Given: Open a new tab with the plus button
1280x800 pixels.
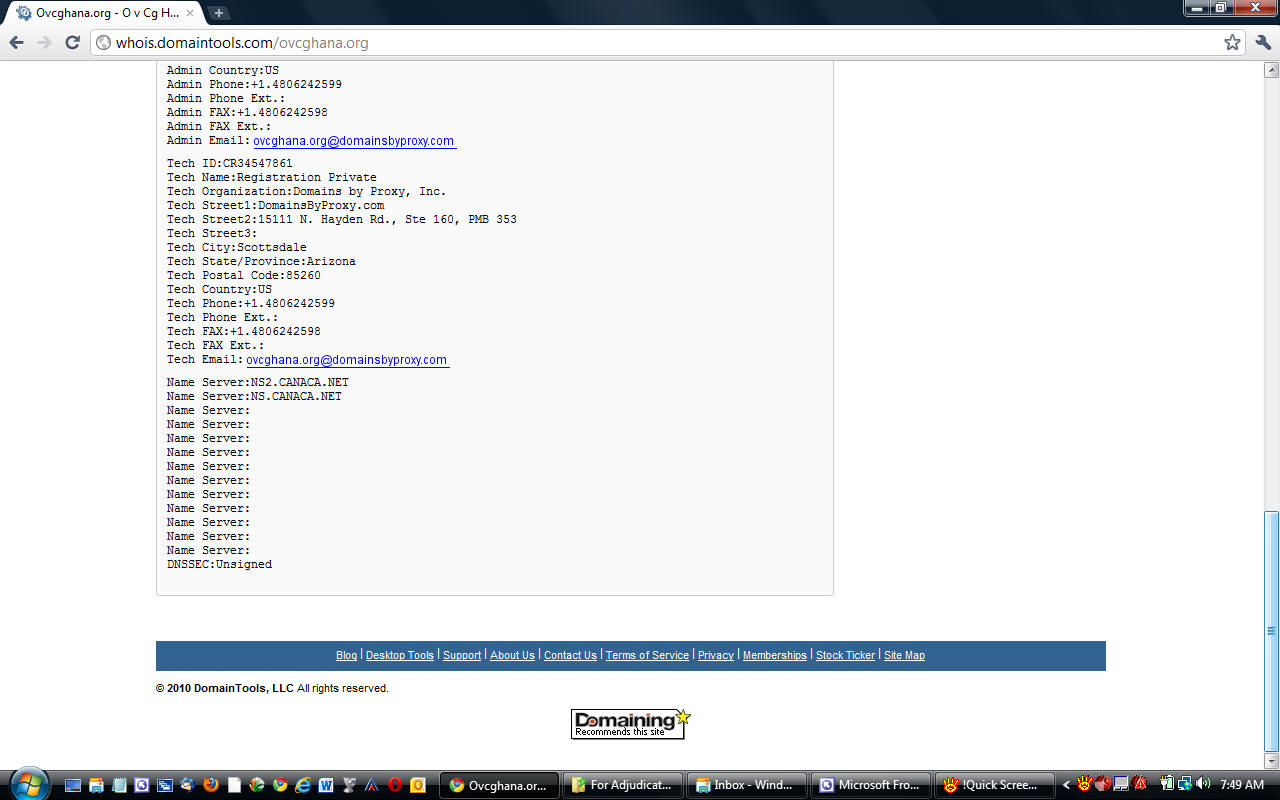Looking at the screenshot, I should point(219,13).
